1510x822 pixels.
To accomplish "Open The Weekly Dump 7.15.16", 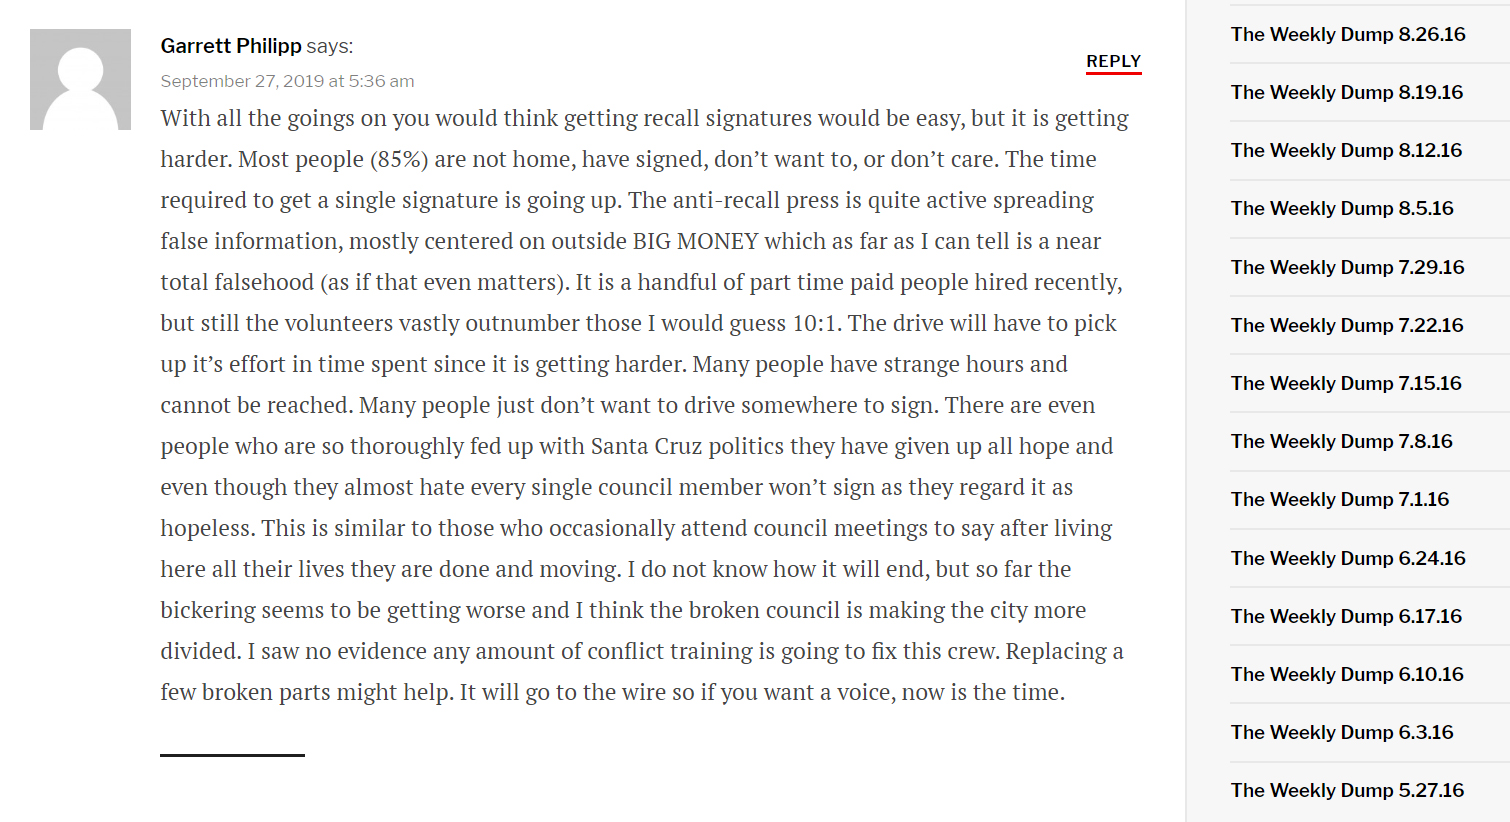I will (1346, 383).
